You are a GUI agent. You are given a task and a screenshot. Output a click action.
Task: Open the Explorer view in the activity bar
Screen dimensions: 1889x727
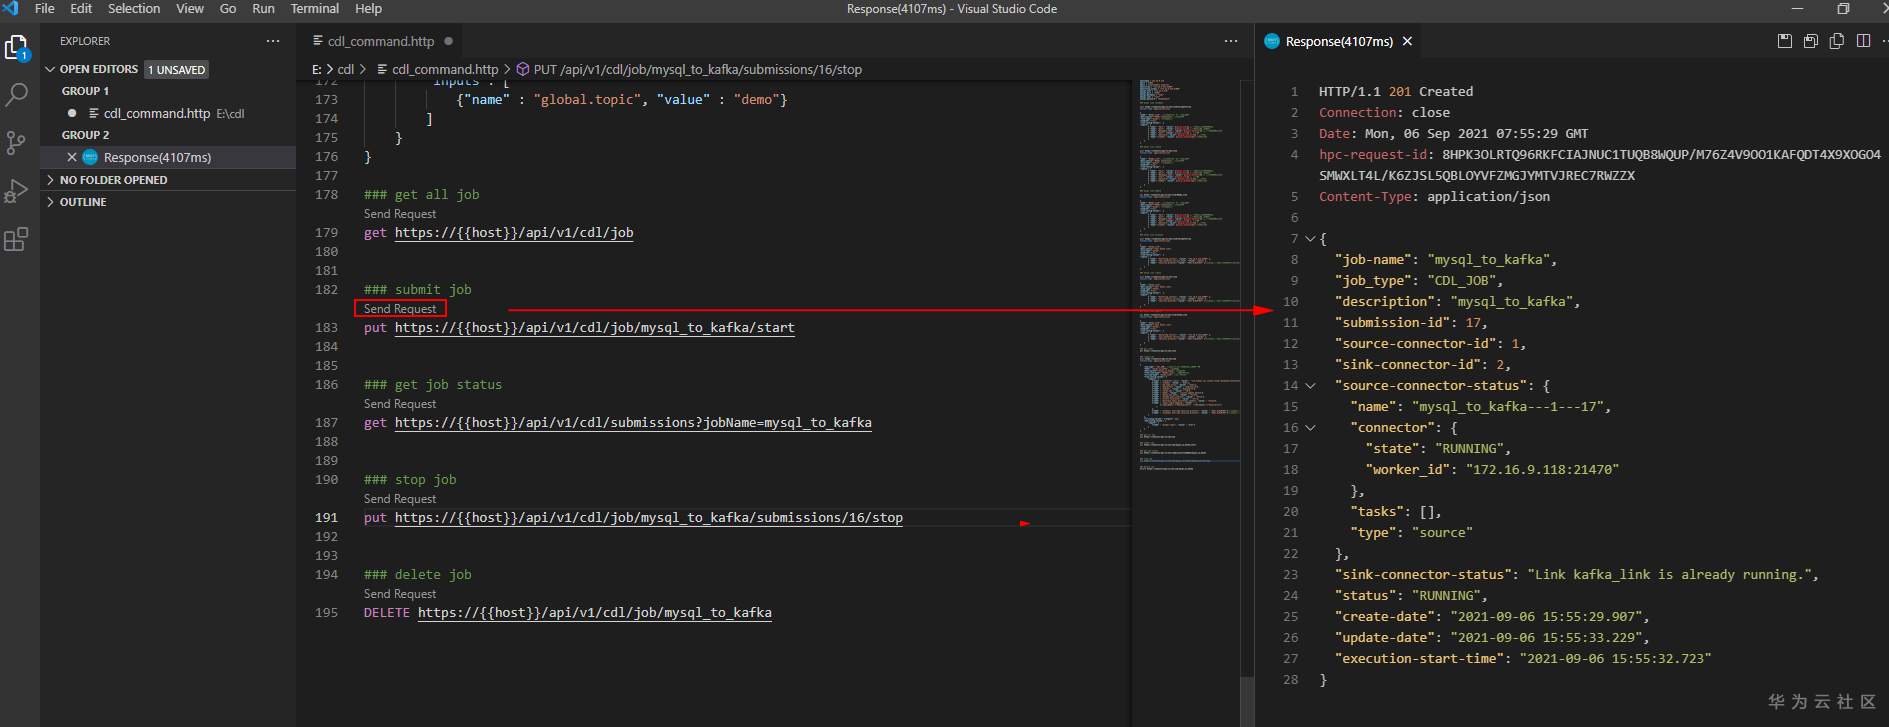coord(17,48)
